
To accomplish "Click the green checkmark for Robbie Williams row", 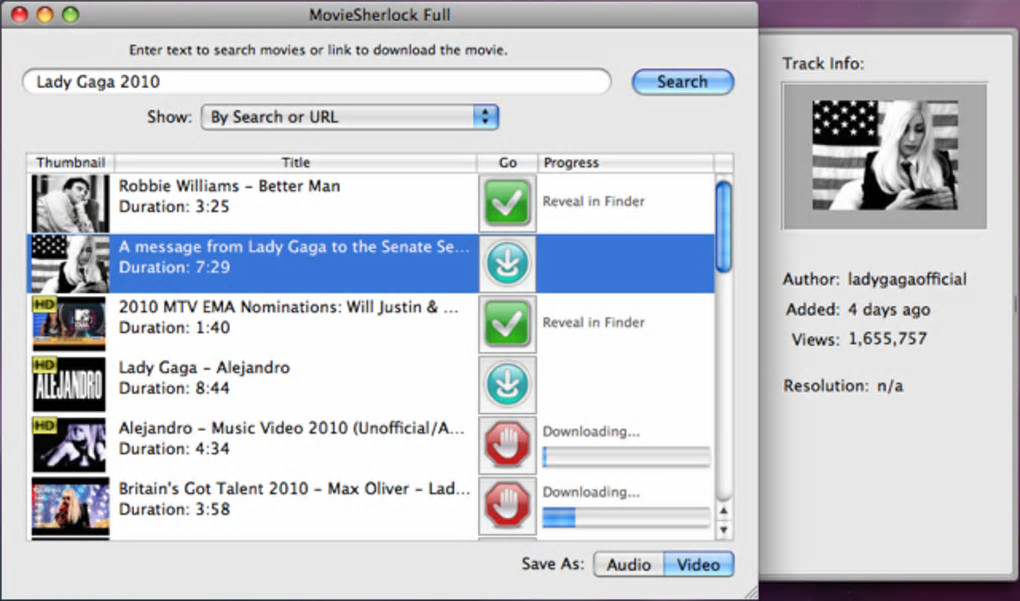I will pos(507,202).
